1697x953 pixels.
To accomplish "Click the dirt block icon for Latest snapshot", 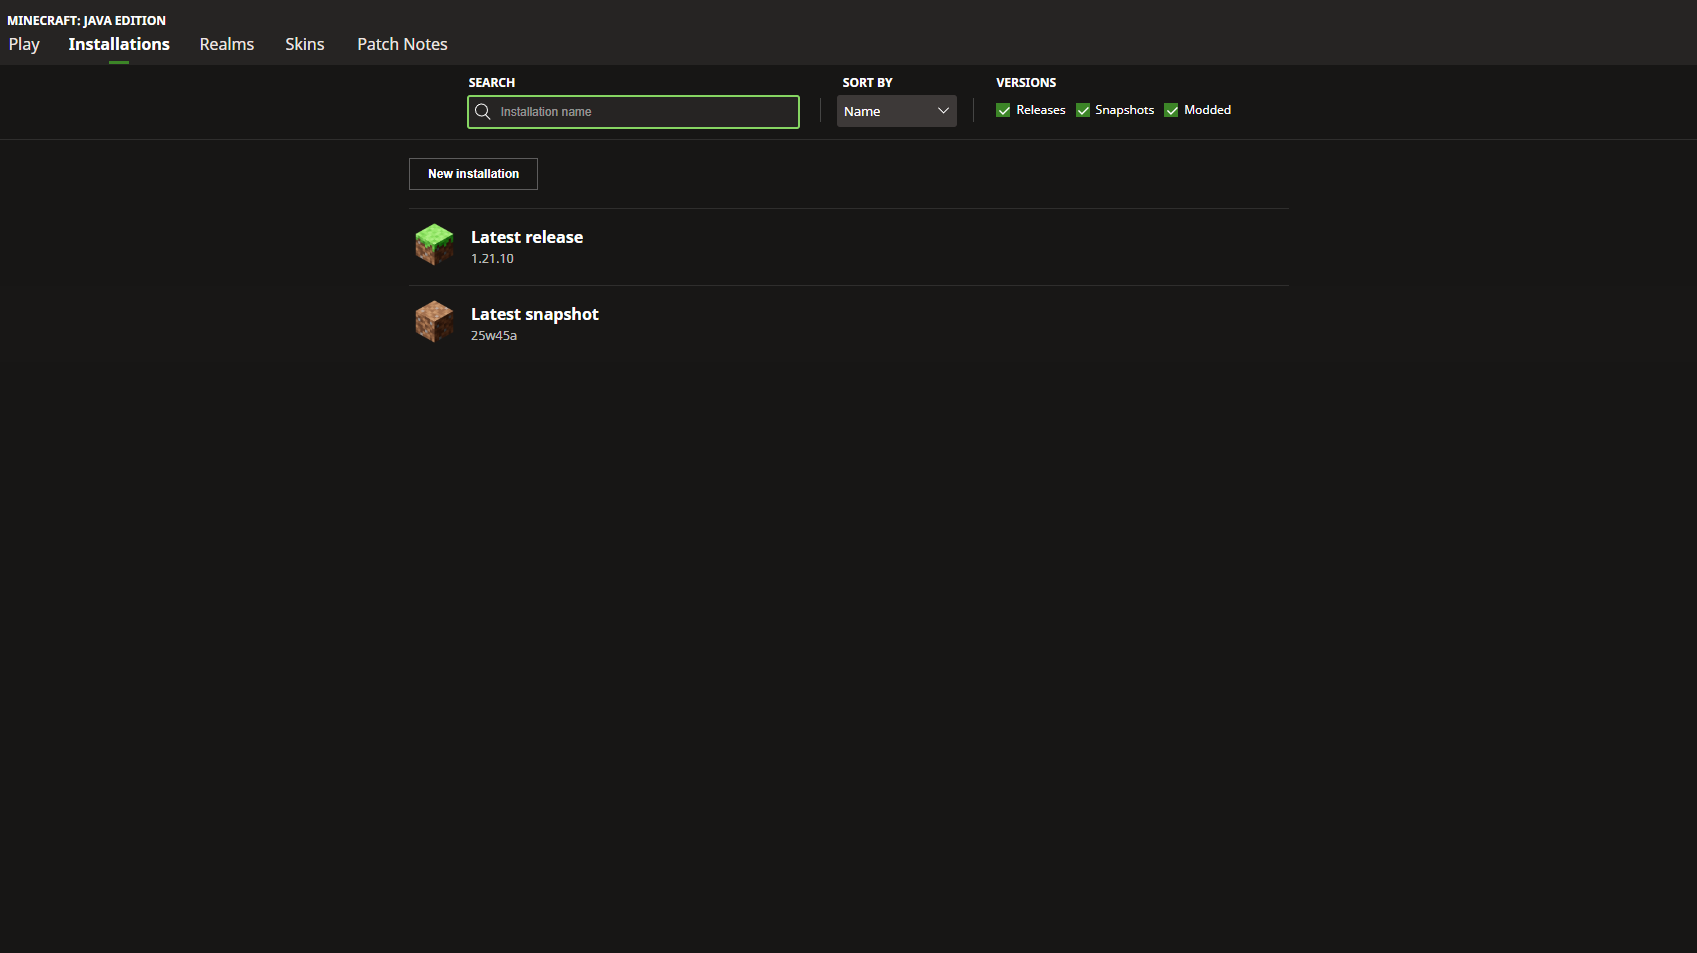I will [x=434, y=322].
